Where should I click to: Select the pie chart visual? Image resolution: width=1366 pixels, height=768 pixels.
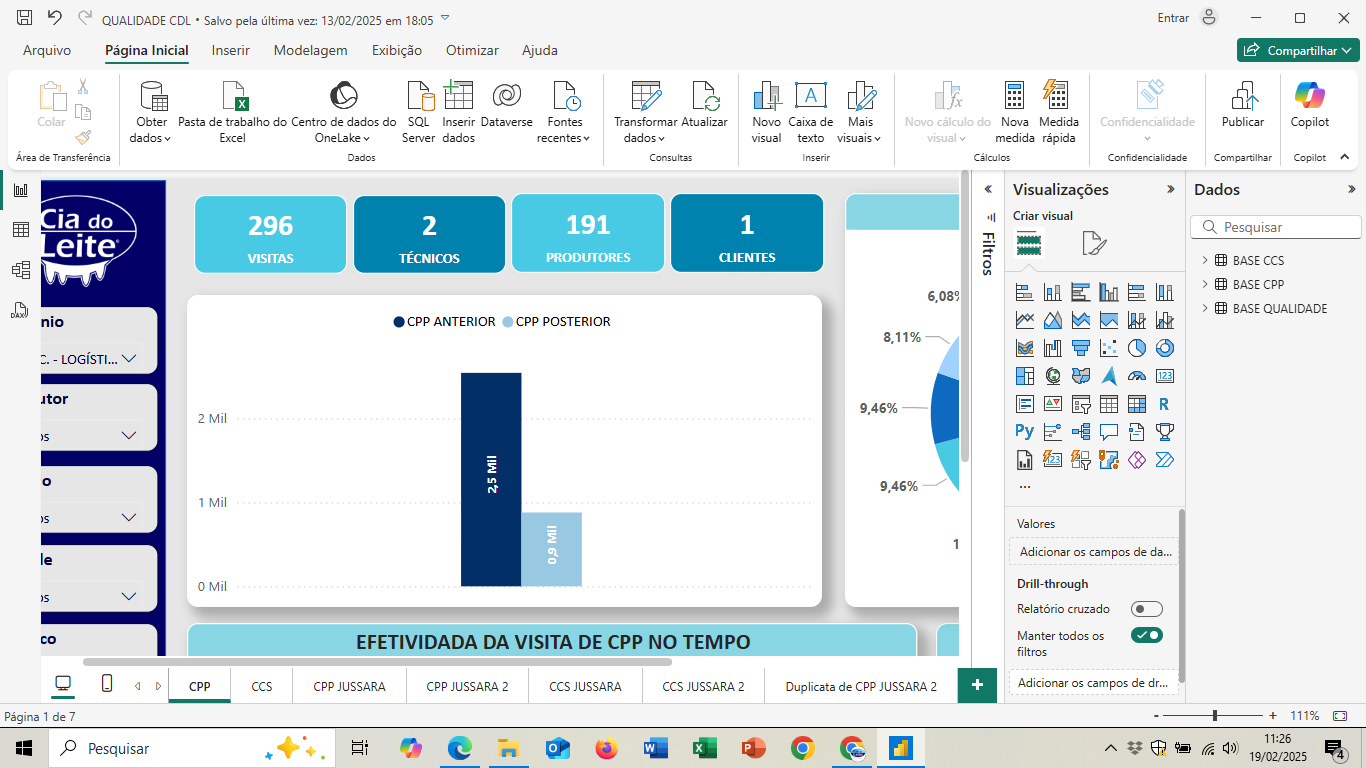tap(1136, 348)
